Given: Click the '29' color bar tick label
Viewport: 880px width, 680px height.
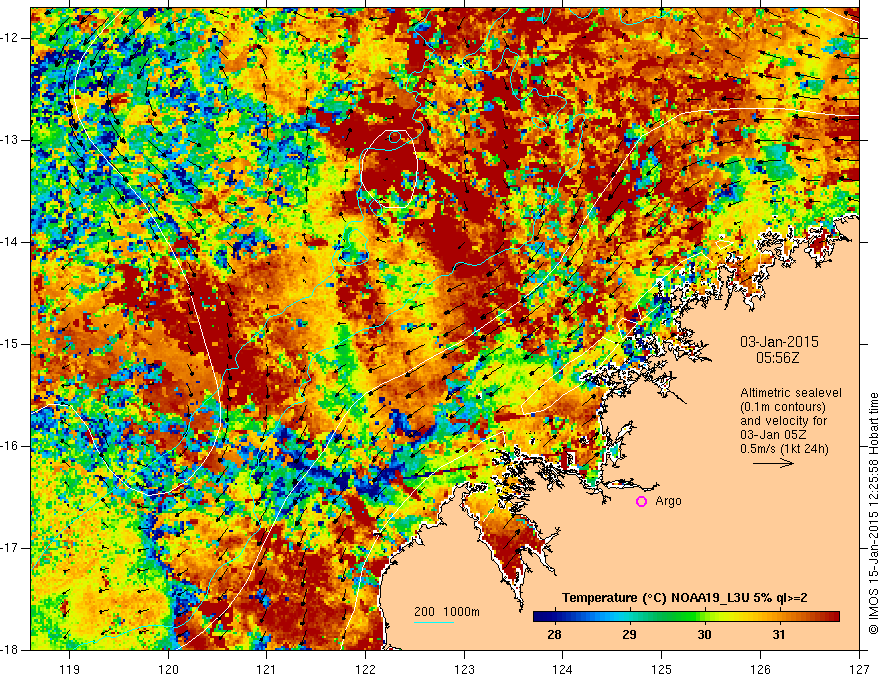Looking at the screenshot, I should click(629, 635).
